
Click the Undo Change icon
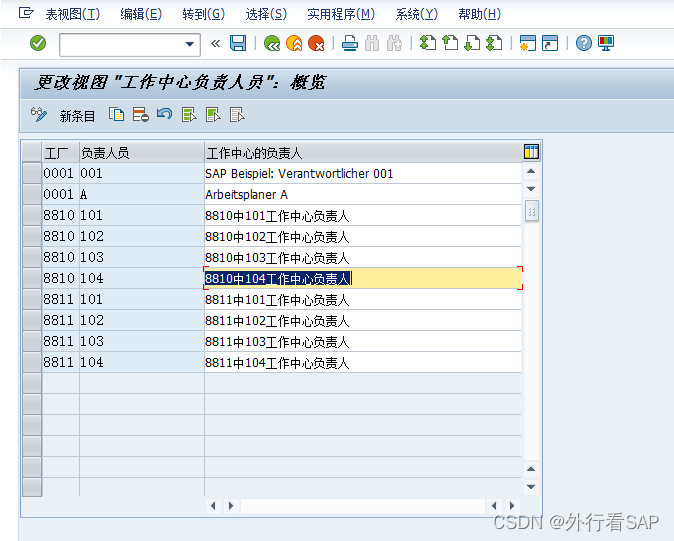coord(164,114)
